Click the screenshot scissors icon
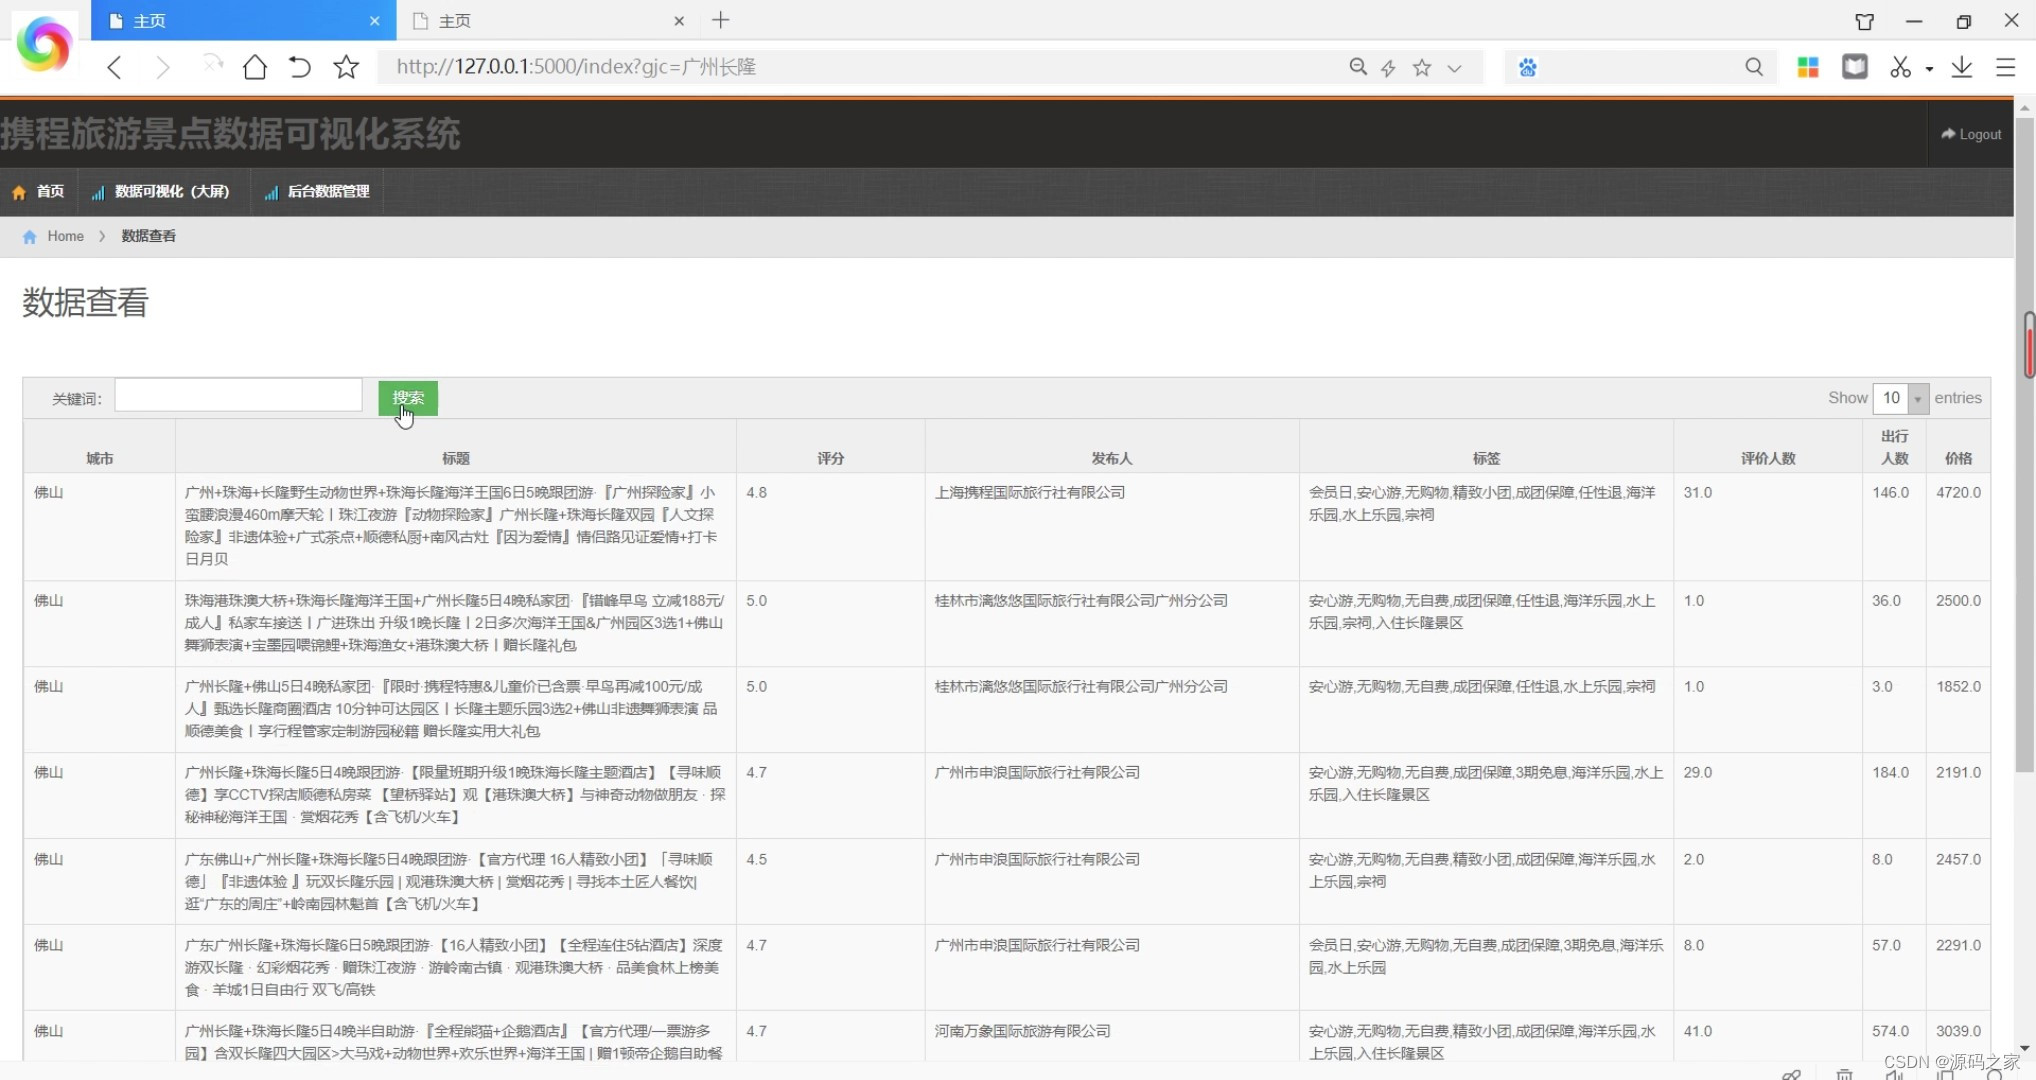The image size is (2036, 1080). 1900,67
